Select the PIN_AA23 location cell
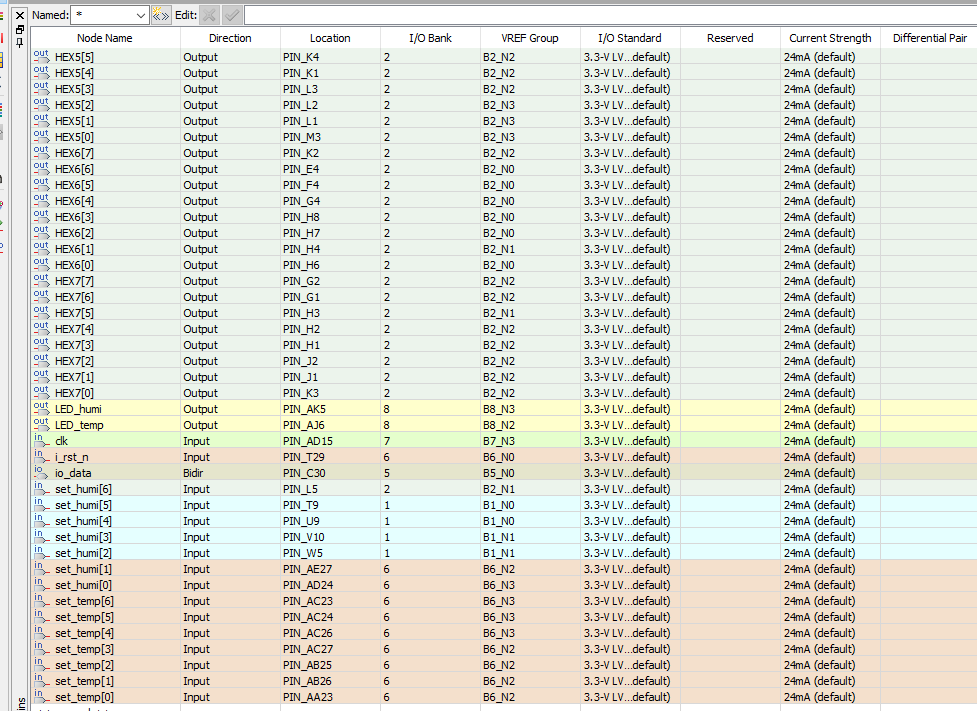The height and width of the screenshot is (711, 977). [330, 697]
